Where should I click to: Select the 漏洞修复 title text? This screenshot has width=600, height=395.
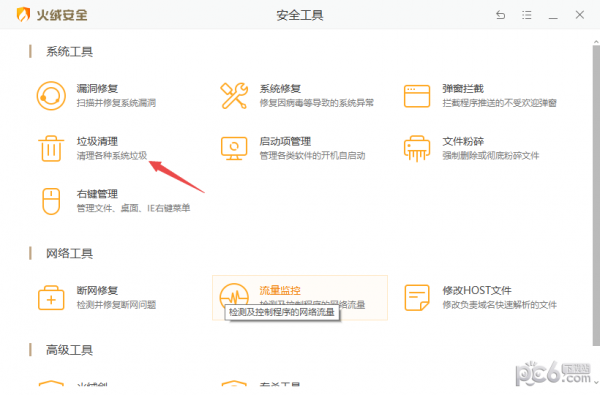click(x=97, y=89)
